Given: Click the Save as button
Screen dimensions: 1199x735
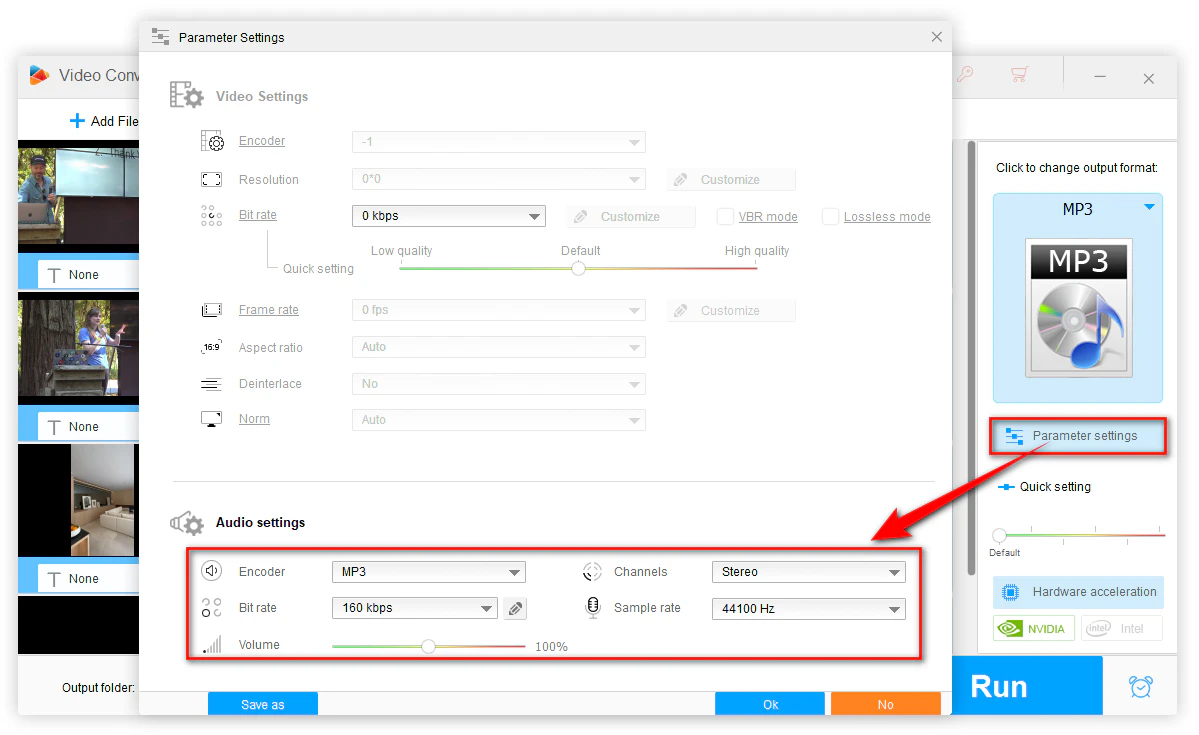Looking at the screenshot, I should [262, 704].
